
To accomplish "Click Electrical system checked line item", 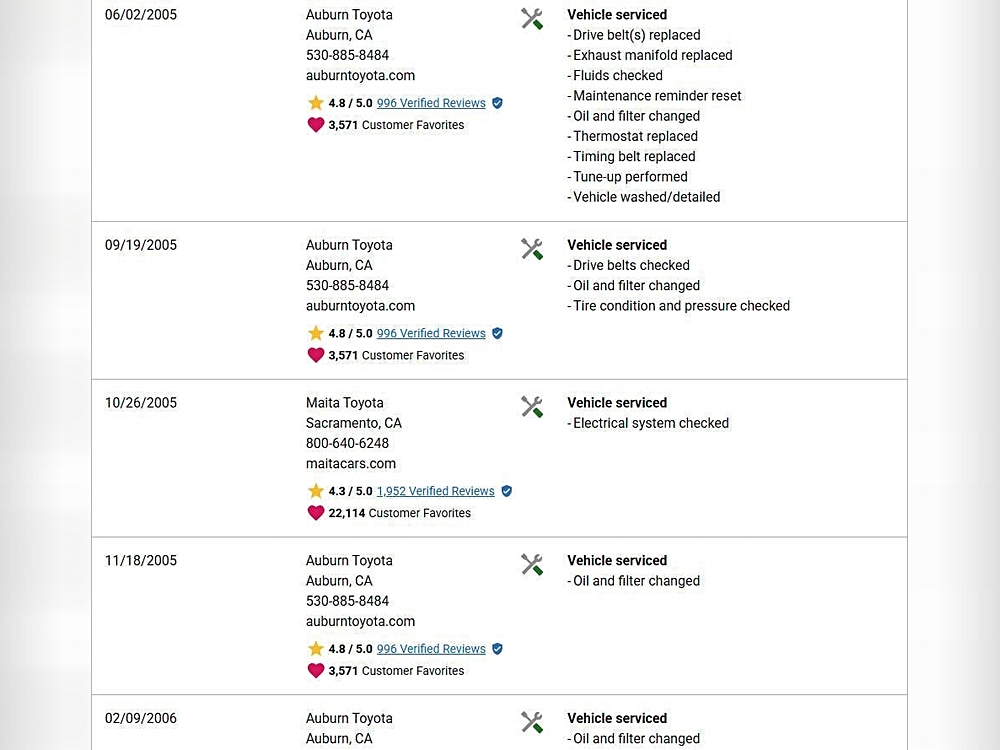I will tap(650, 423).
